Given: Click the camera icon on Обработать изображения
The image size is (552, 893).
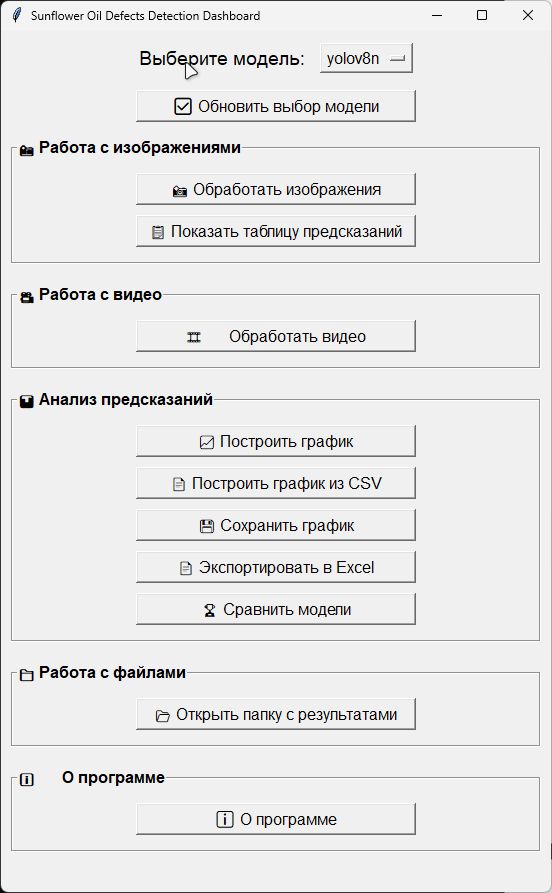Looking at the screenshot, I should coord(179,191).
